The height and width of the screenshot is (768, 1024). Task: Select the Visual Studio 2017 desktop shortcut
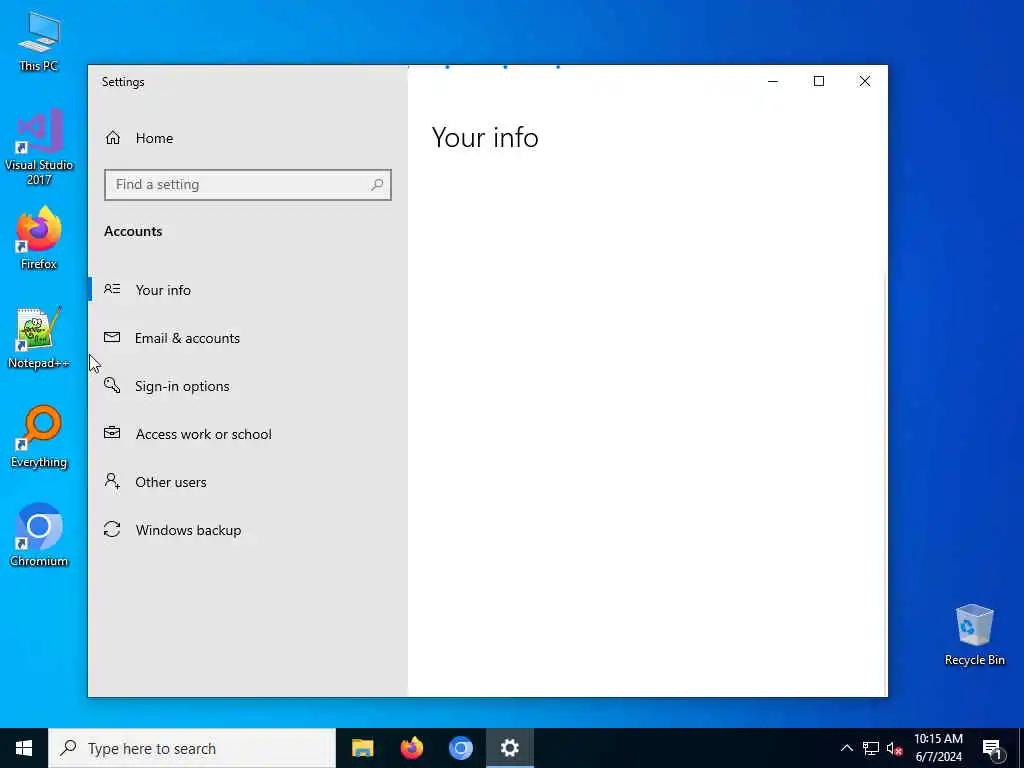tap(39, 147)
